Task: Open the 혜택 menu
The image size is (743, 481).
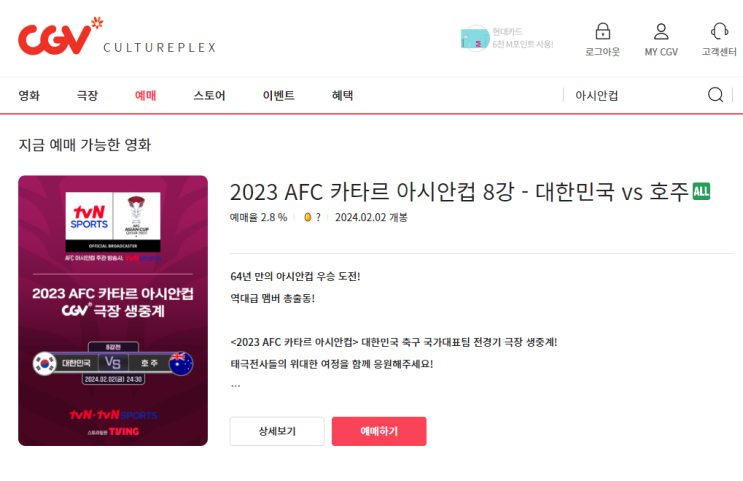Action: [342, 95]
